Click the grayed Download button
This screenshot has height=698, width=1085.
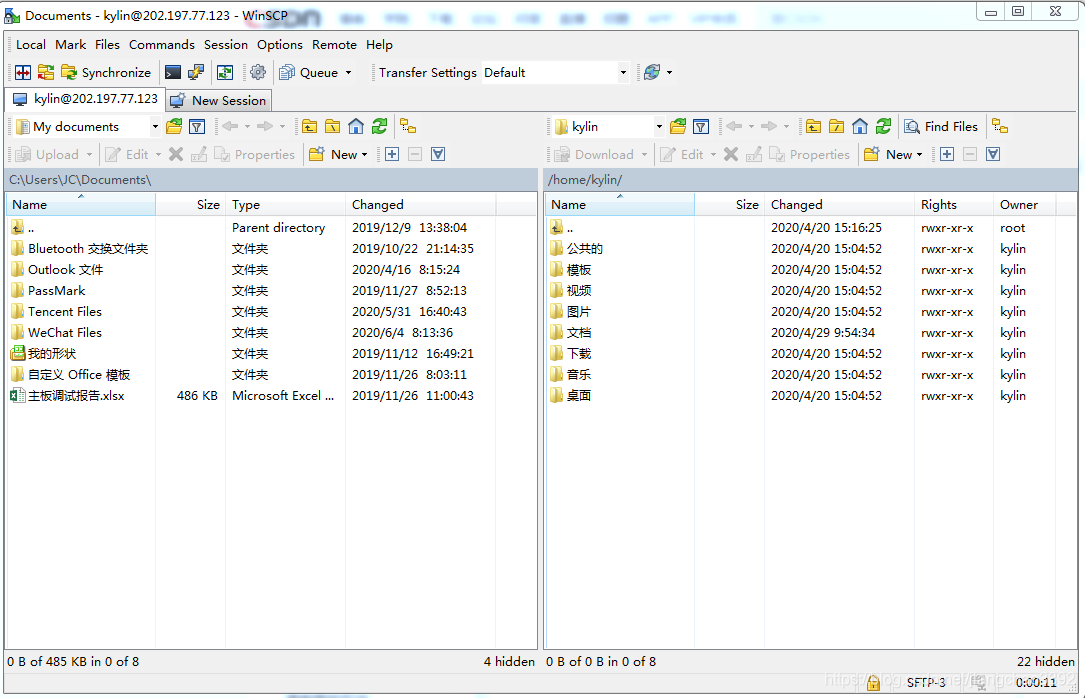click(598, 154)
